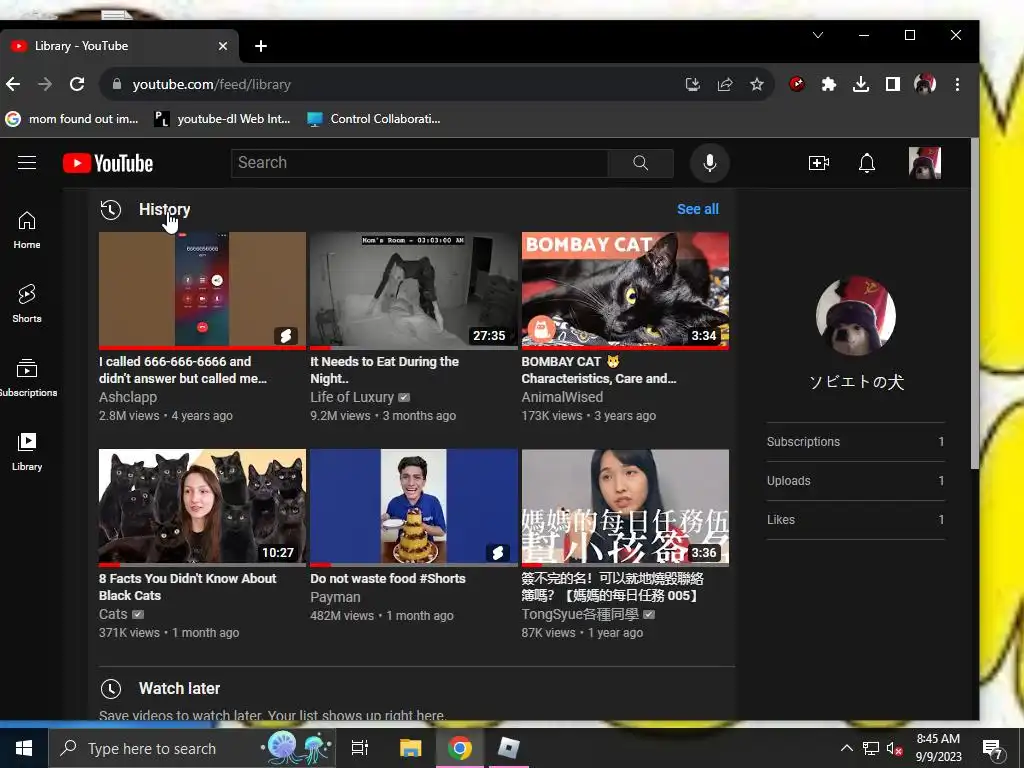Click the History clock icon
The width and height of the screenshot is (1024, 768).
[110, 210]
